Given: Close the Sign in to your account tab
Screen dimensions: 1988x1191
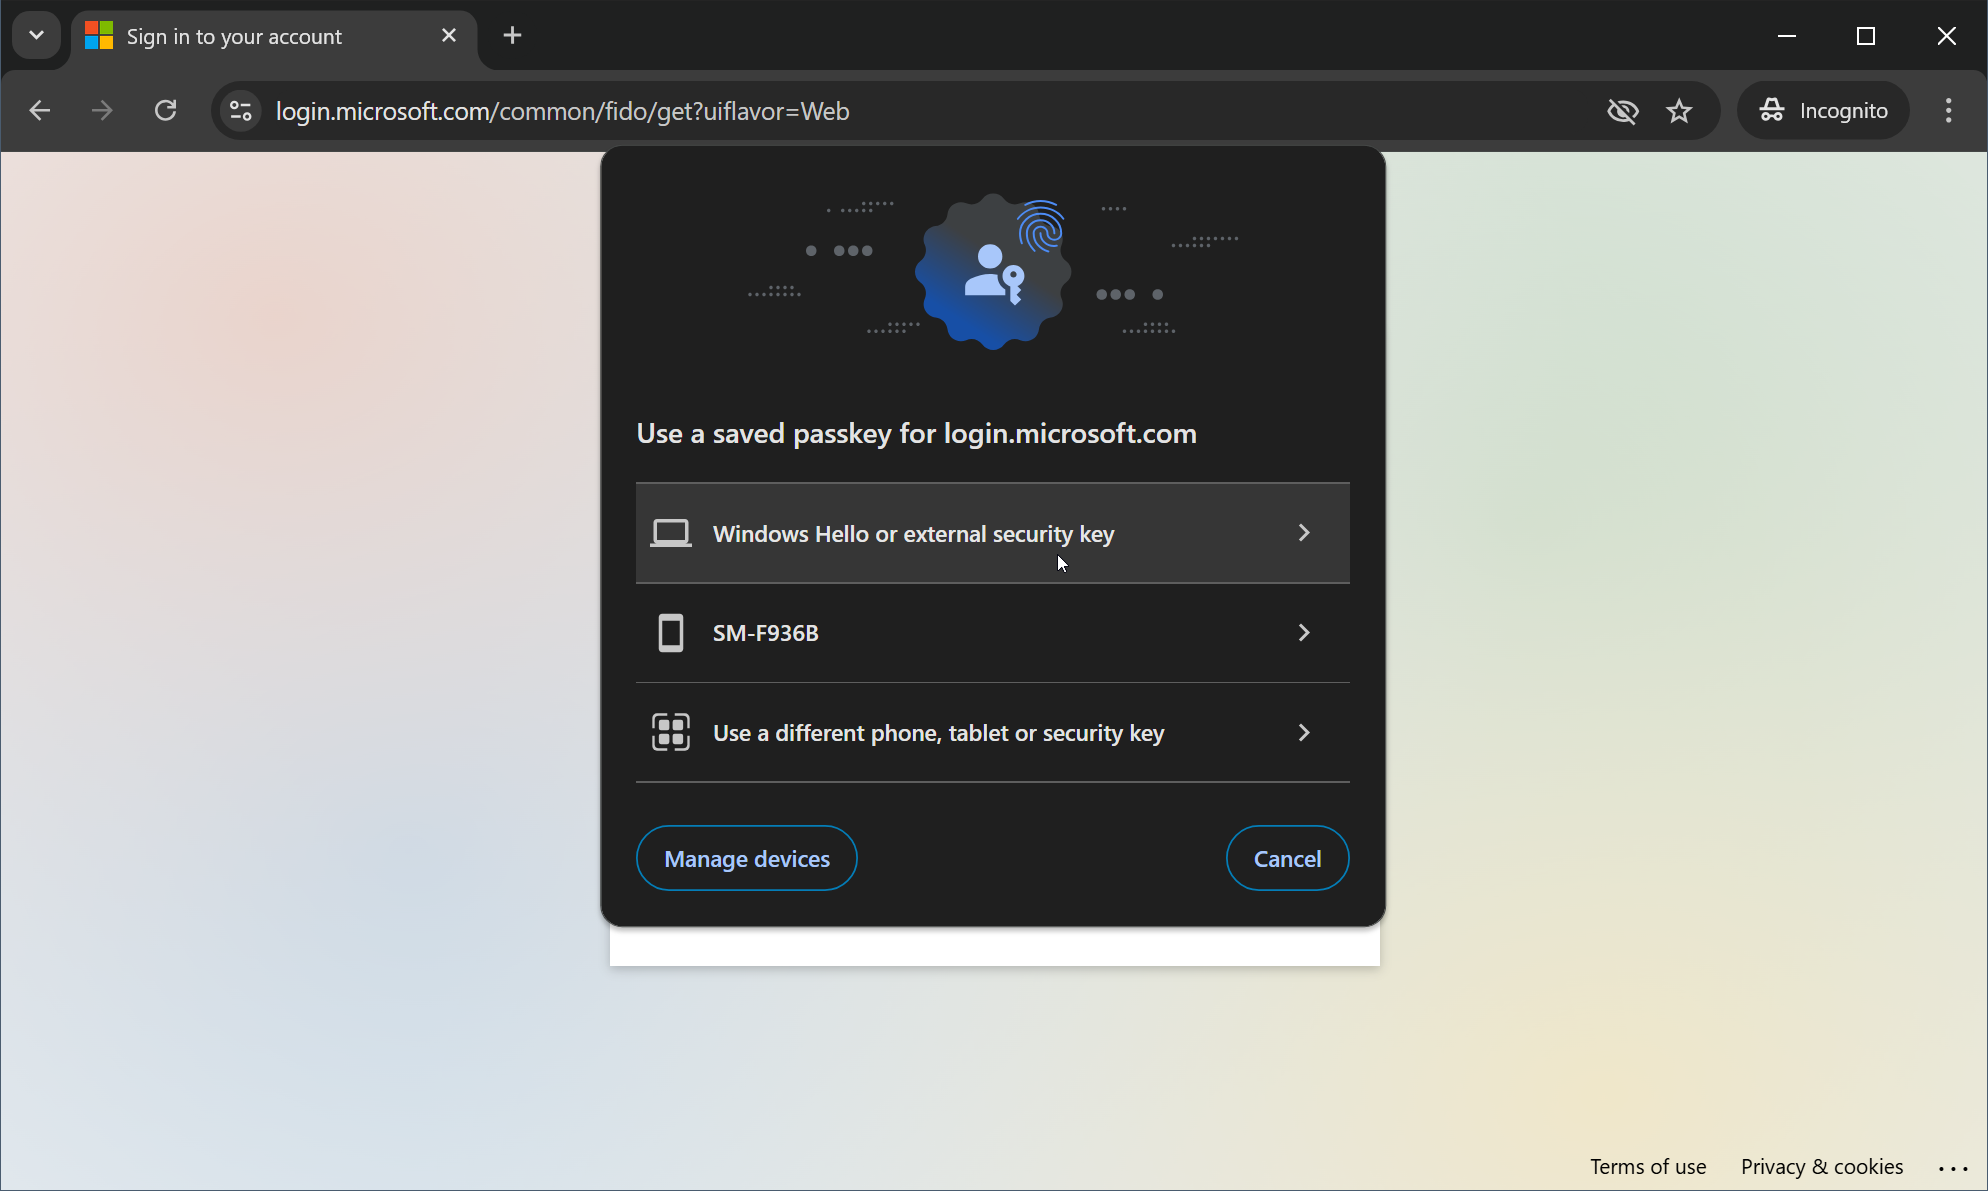Looking at the screenshot, I should point(449,36).
